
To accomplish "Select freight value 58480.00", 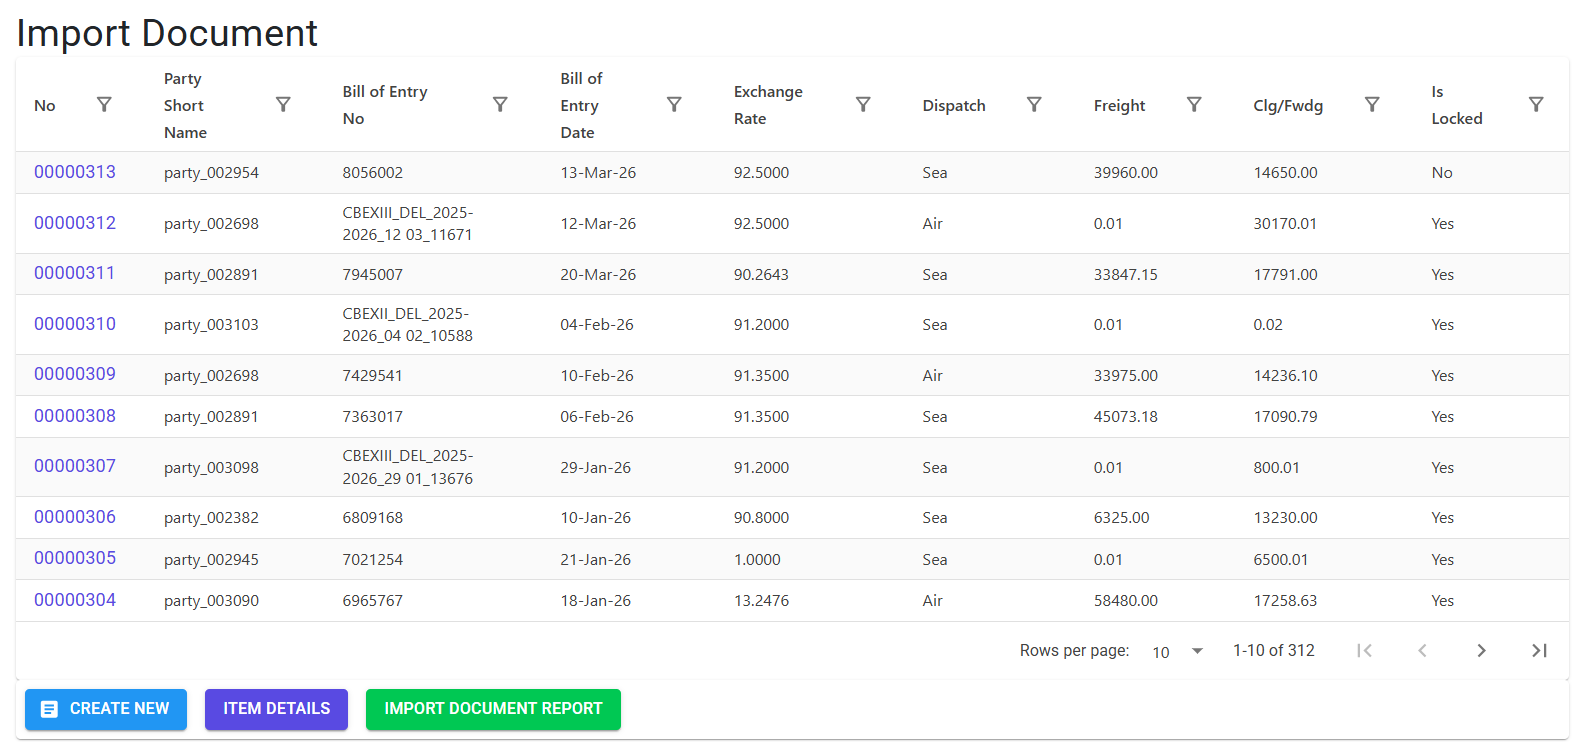I will tap(1126, 601).
